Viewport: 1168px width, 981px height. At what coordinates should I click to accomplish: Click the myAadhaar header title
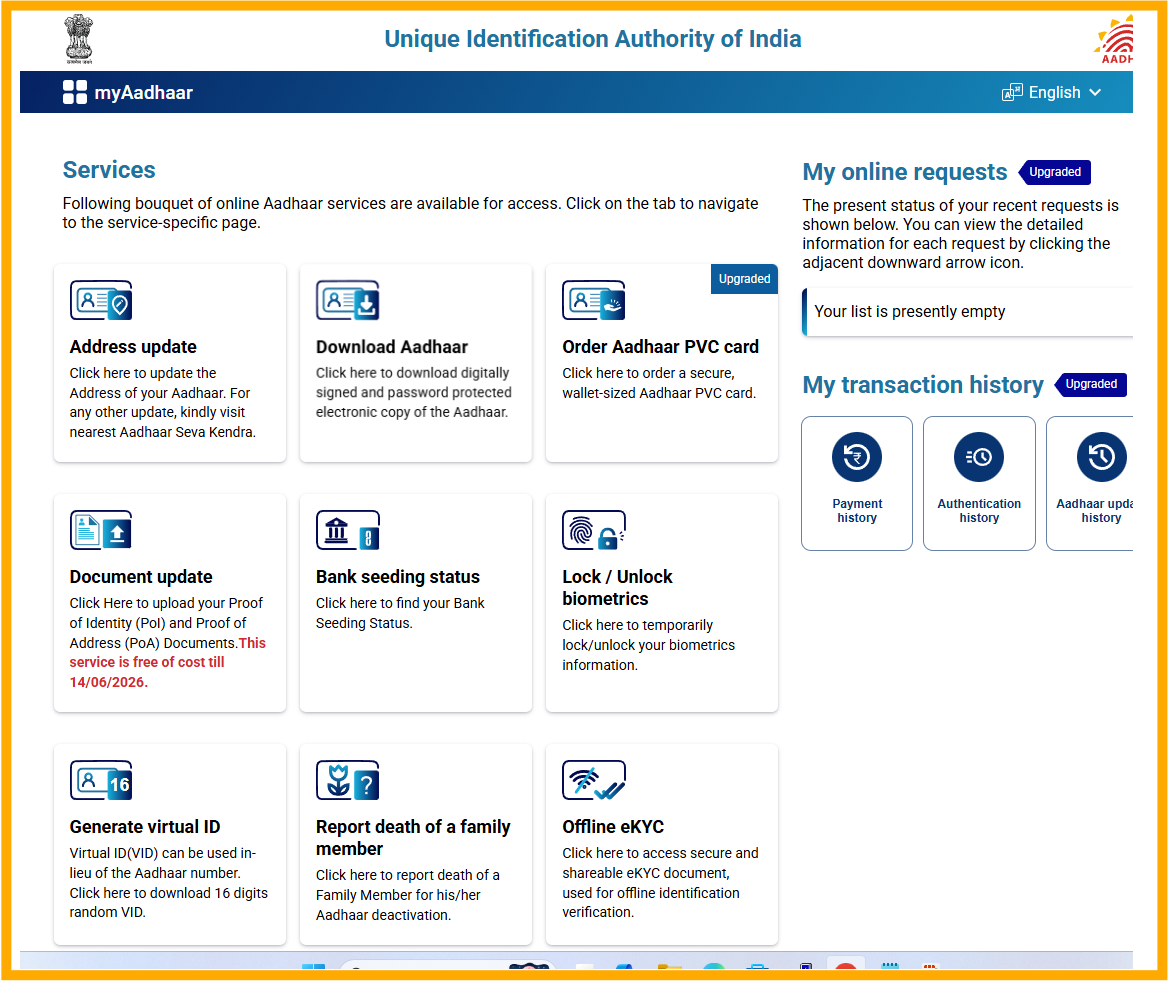[144, 93]
